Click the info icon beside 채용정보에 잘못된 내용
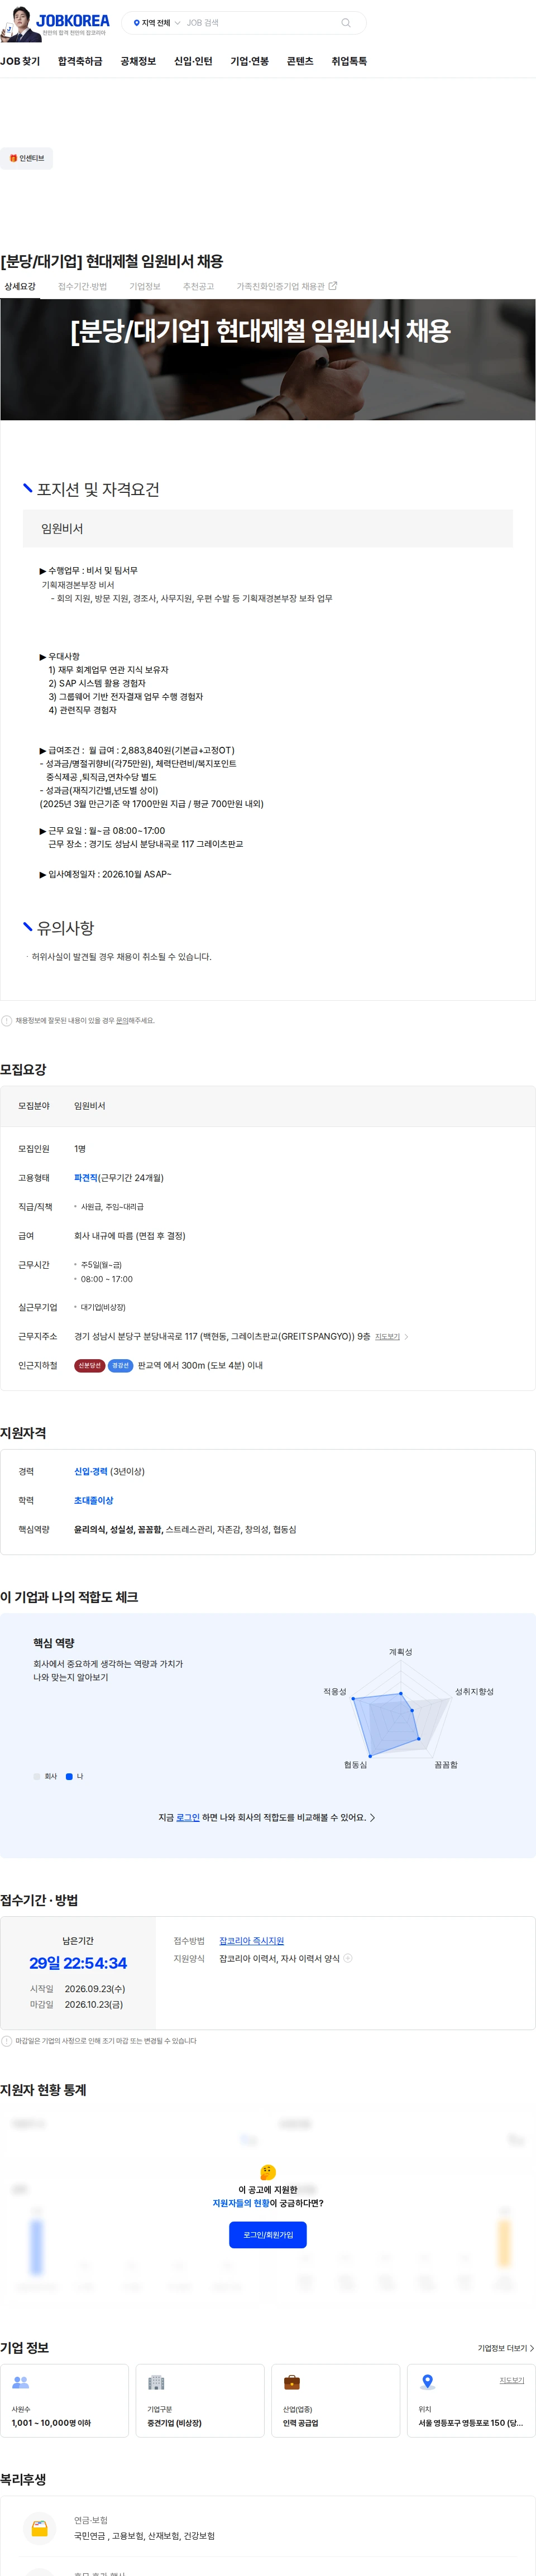 click(x=7, y=1021)
